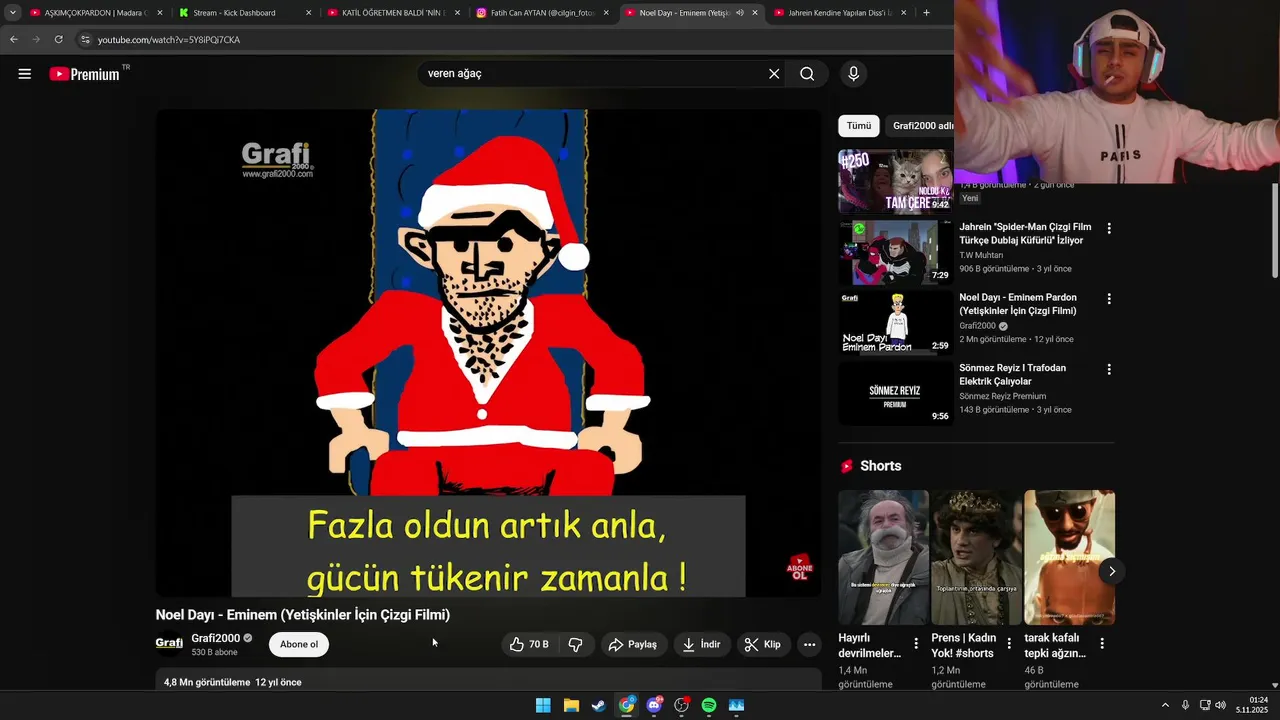Viewport: 1280px width, 720px height.
Task: Open the Grafi2000 channel name link
Action: (216, 638)
